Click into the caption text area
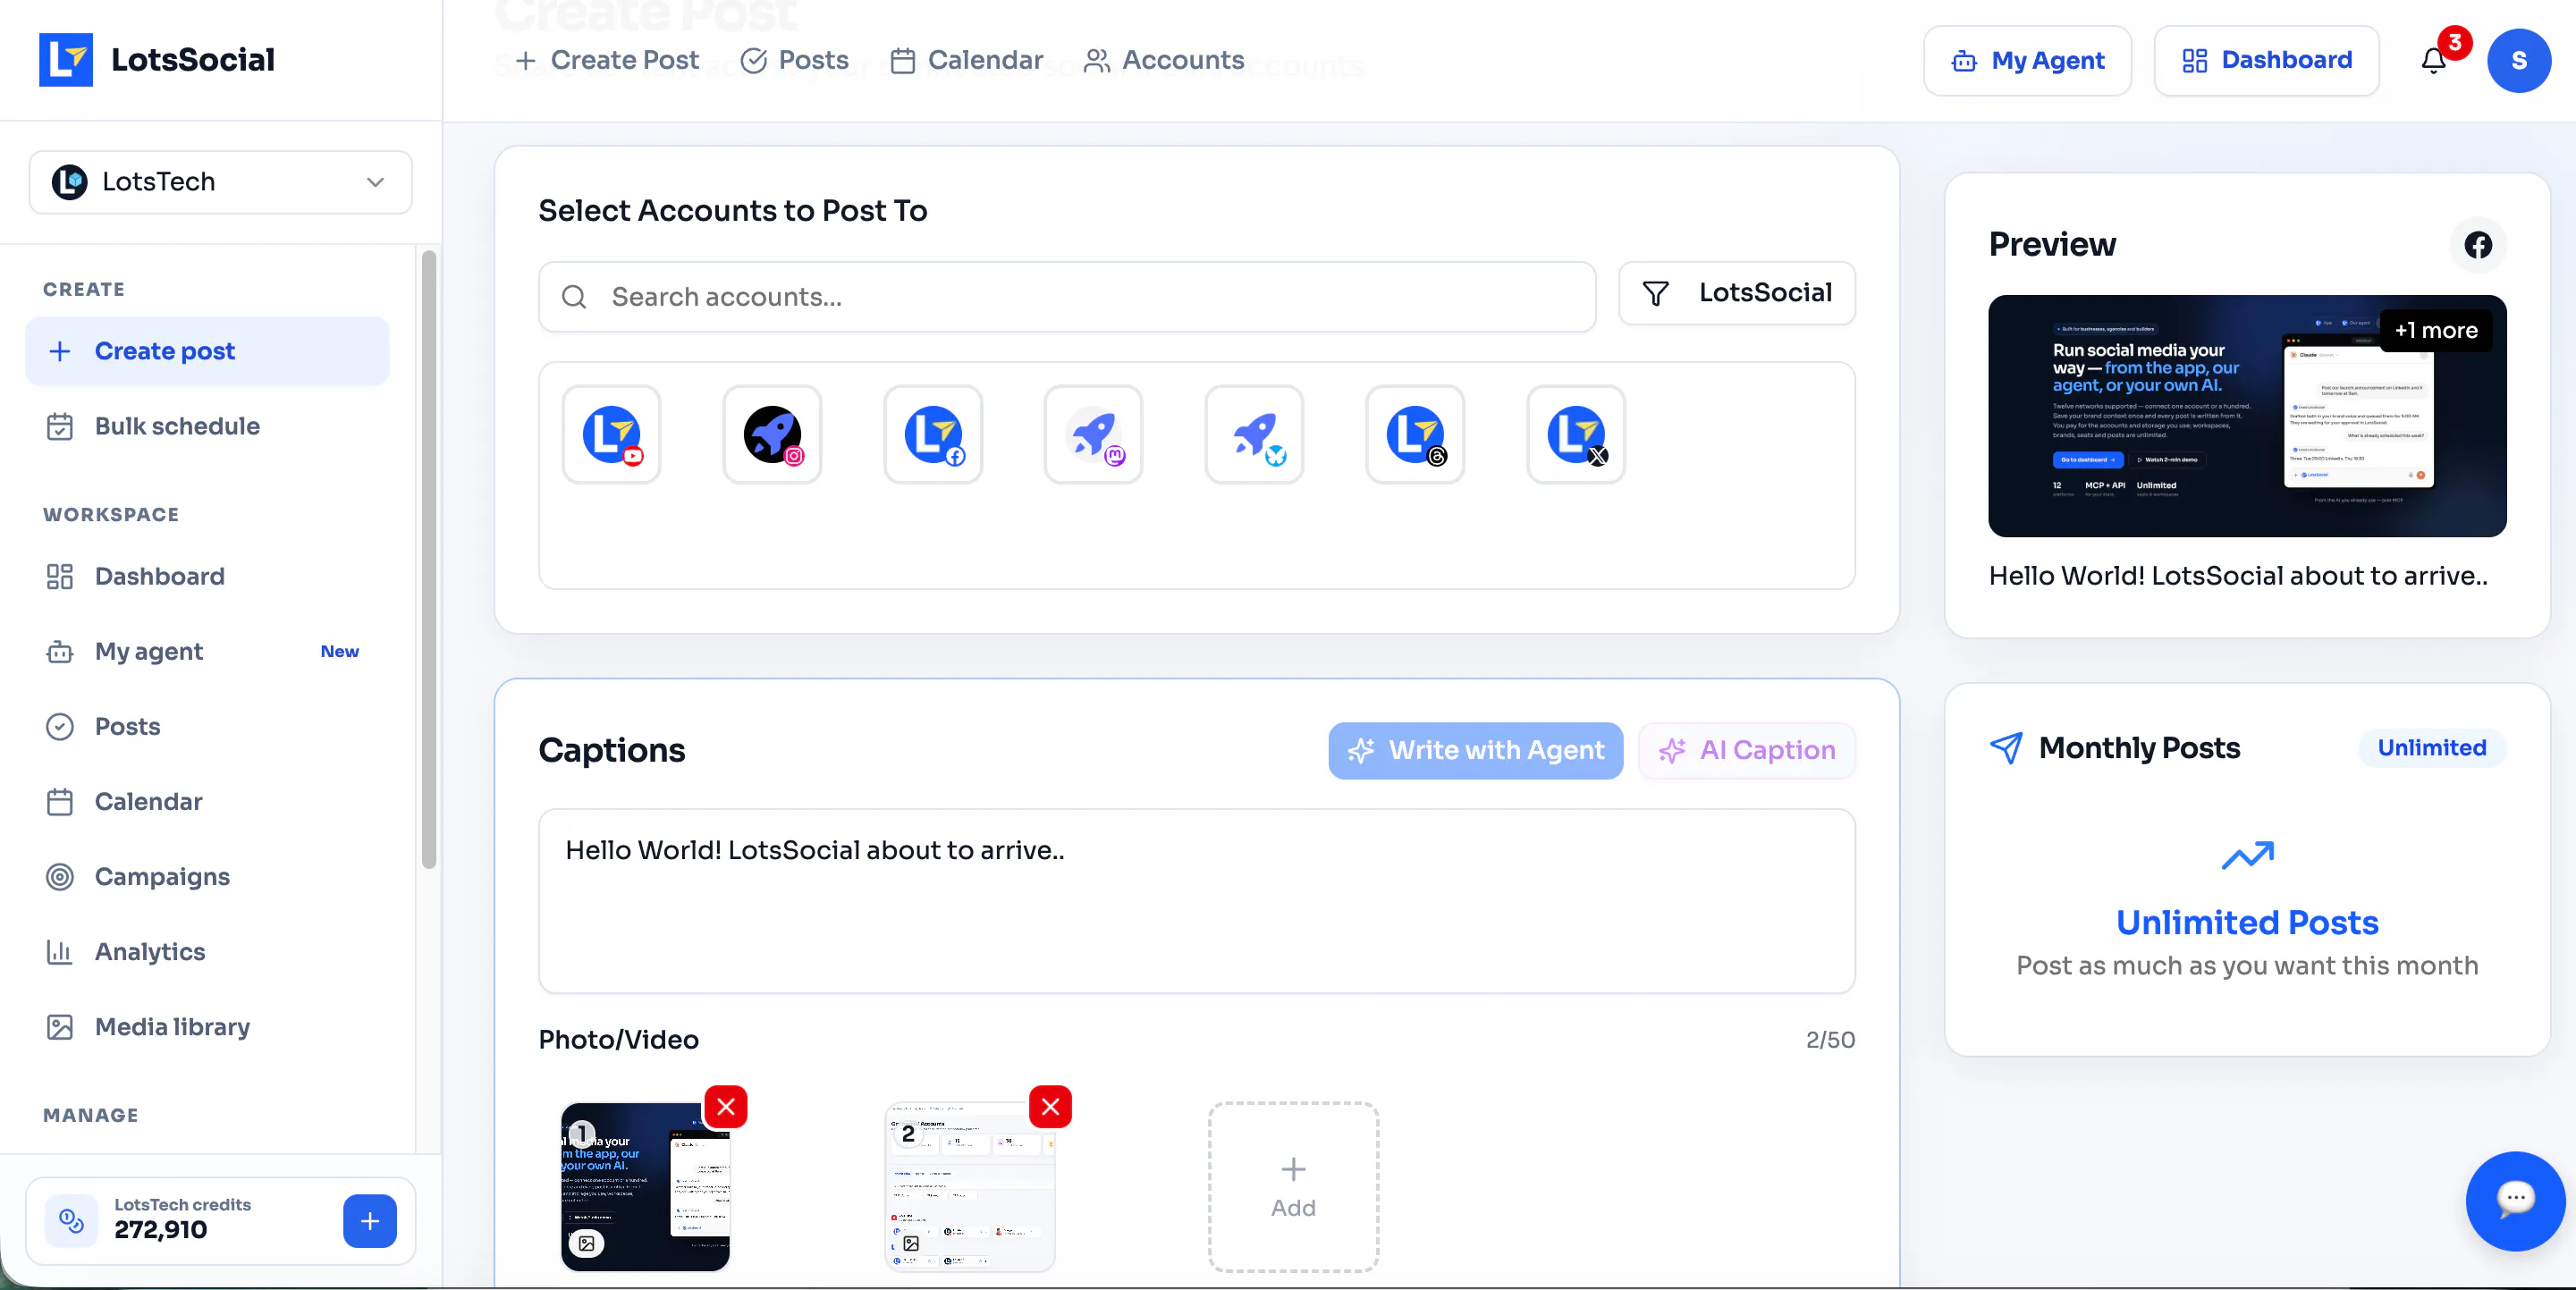Viewport: 2576px width, 1290px height. point(1196,901)
